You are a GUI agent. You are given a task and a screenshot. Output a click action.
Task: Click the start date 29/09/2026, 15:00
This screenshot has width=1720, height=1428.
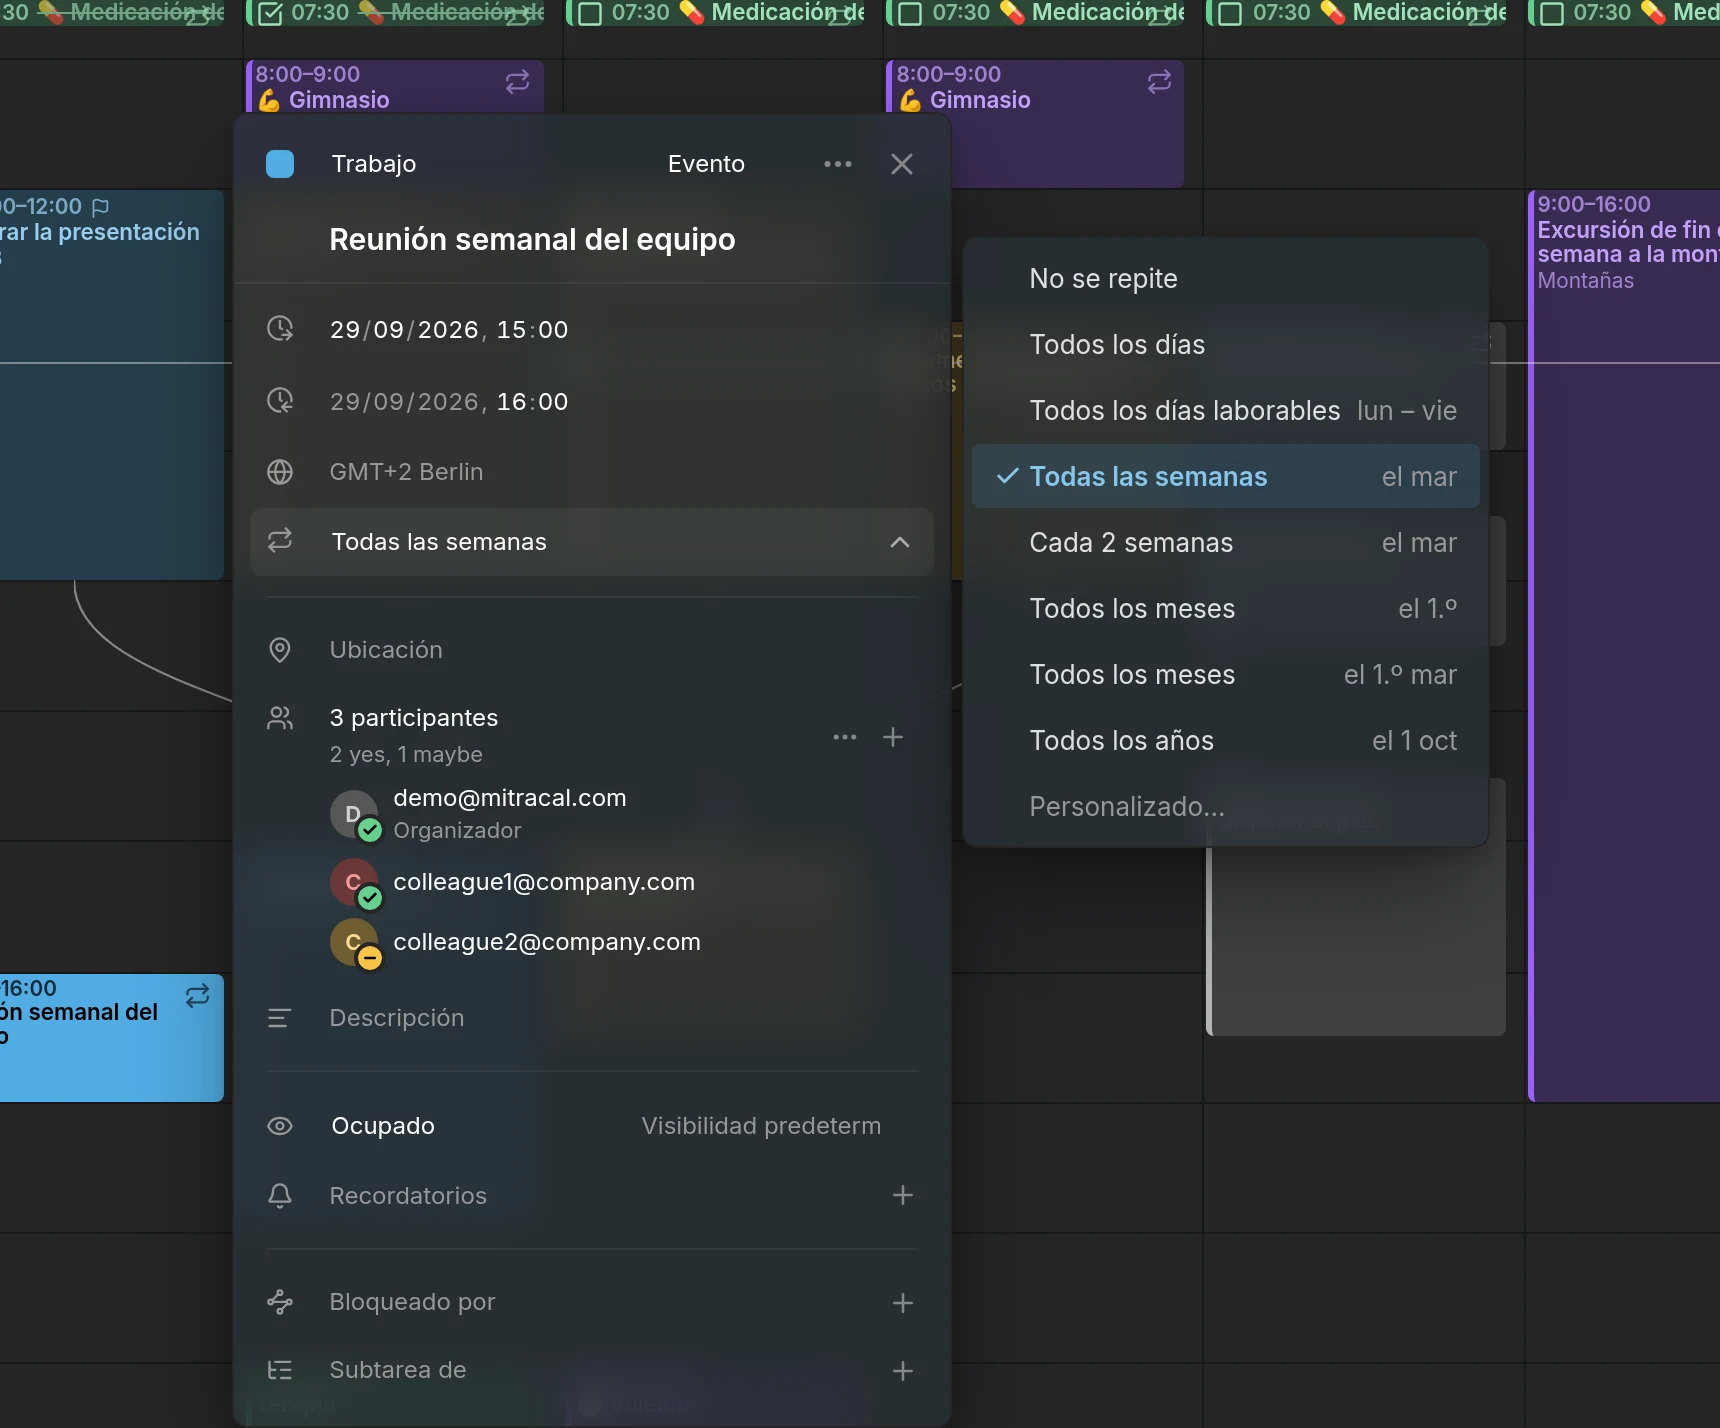pos(449,330)
